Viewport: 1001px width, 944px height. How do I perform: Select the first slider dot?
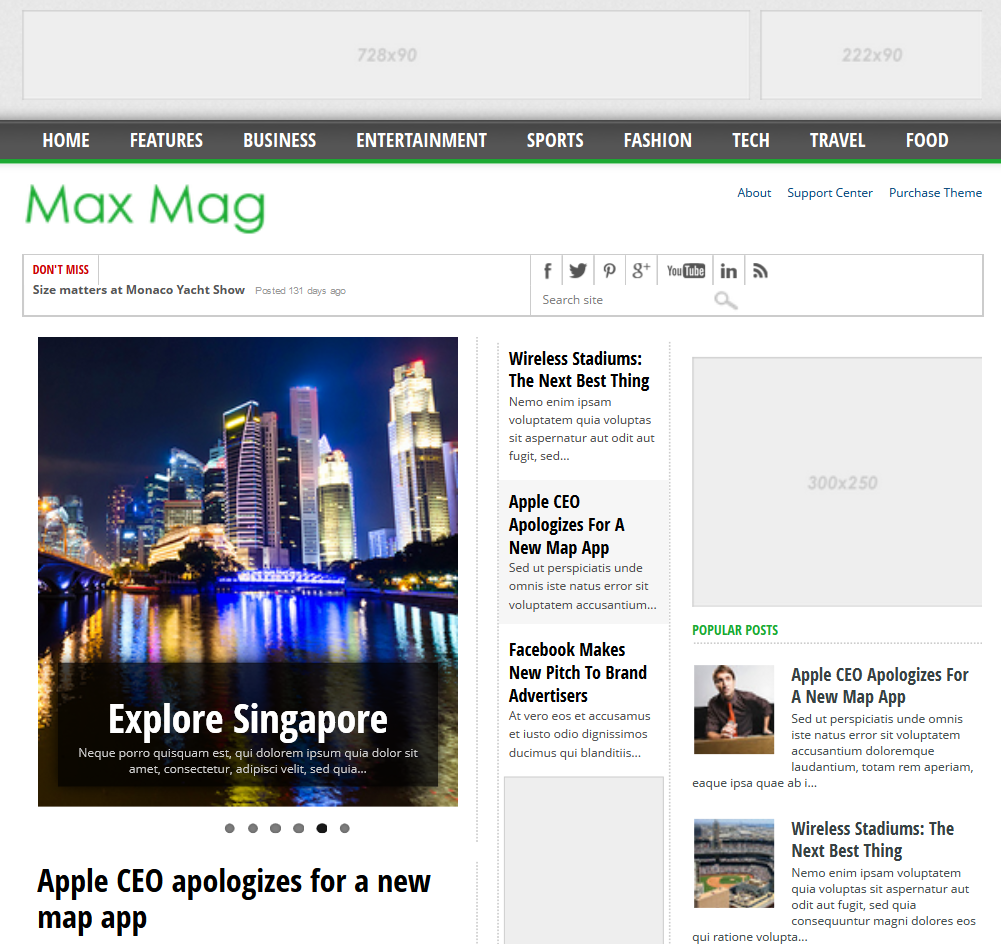point(230,828)
